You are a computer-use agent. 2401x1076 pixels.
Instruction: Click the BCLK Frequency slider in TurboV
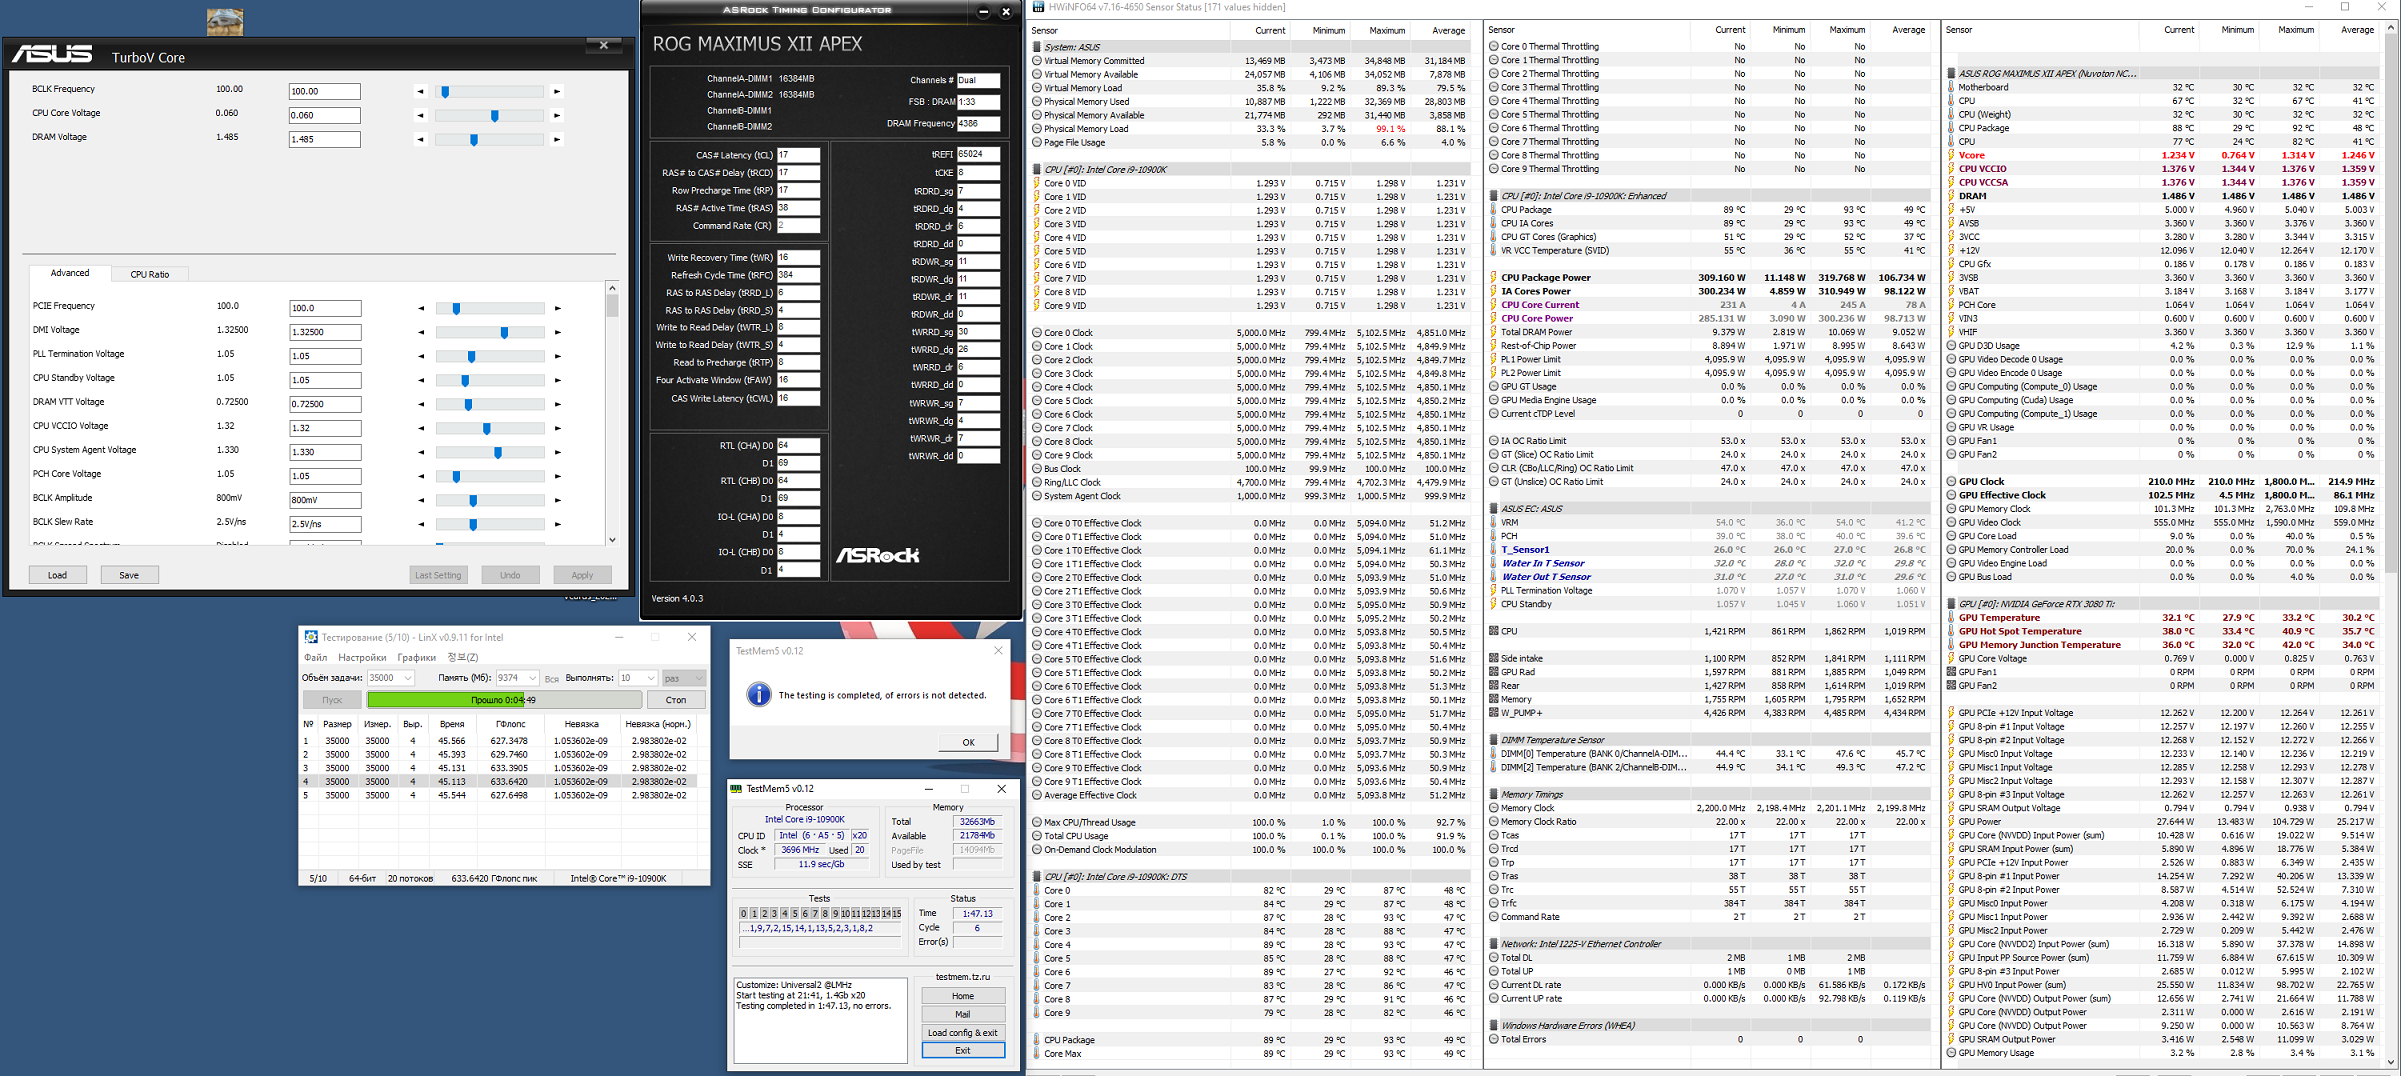click(489, 91)
